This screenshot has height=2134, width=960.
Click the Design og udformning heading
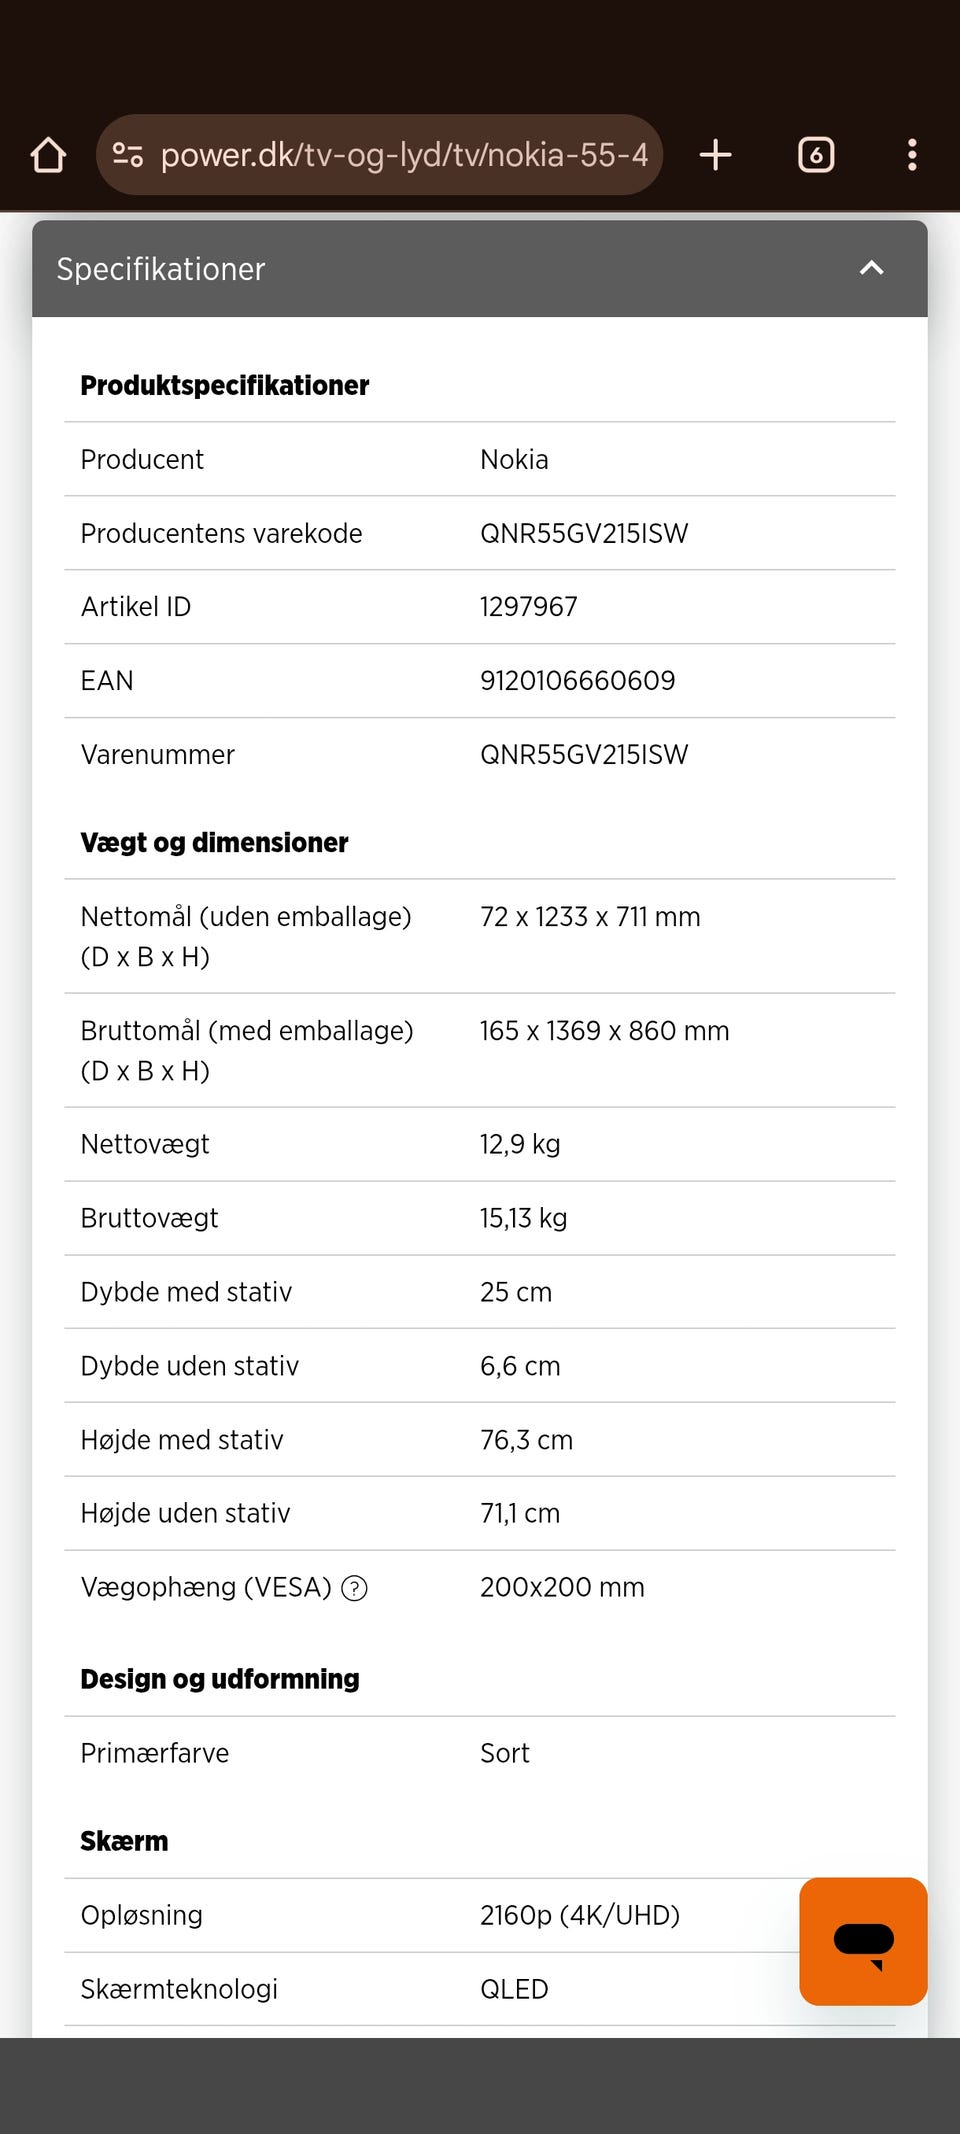(219, 1679)
